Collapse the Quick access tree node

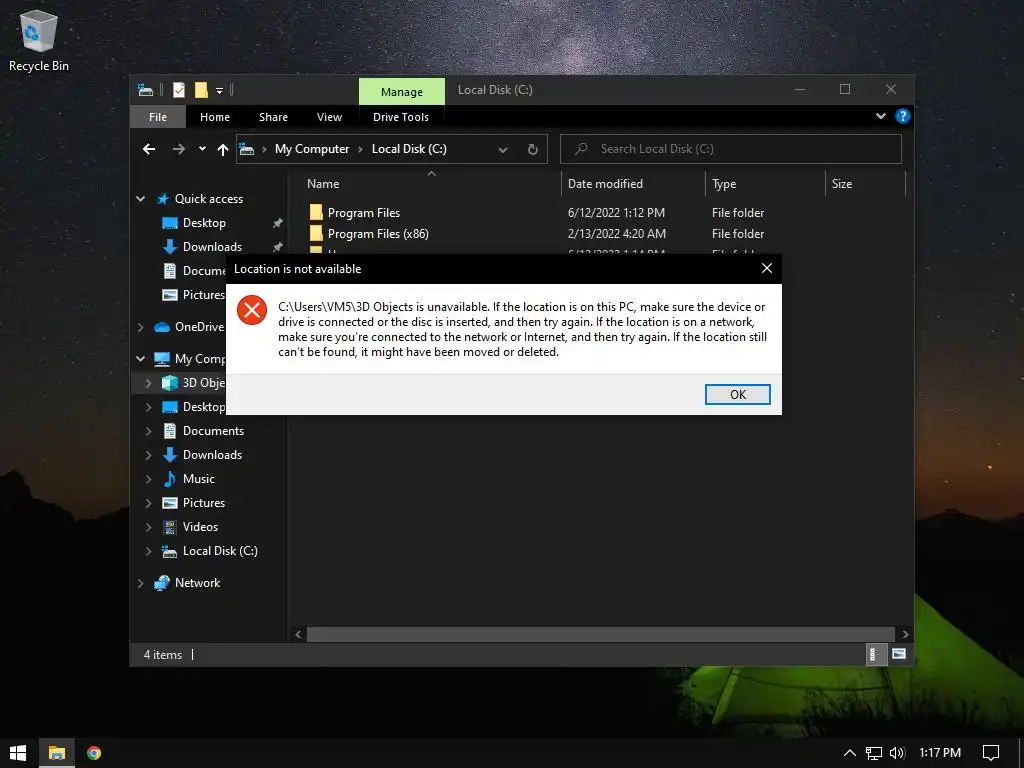click(140, 199)
